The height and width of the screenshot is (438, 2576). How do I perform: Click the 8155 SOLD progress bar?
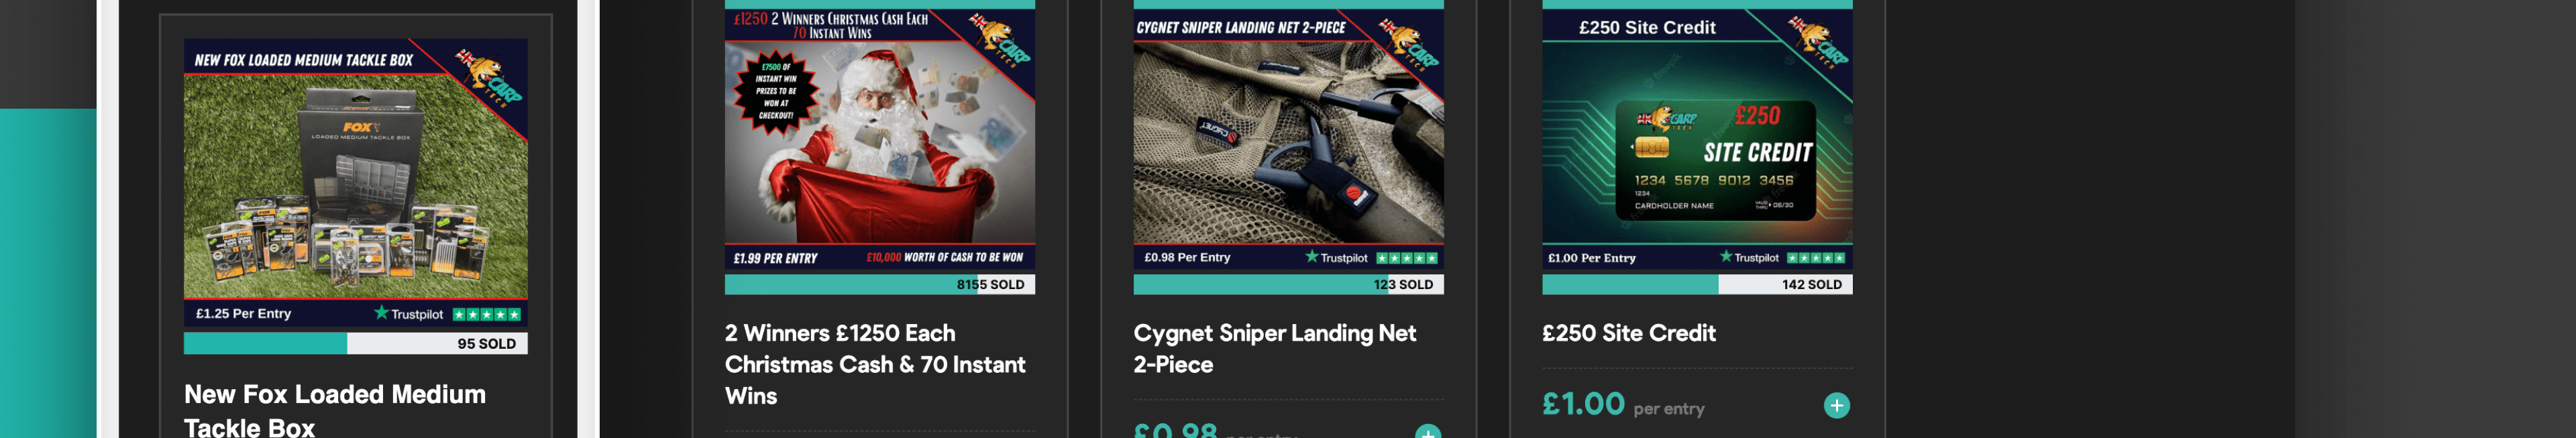click(x=879, y=284)
